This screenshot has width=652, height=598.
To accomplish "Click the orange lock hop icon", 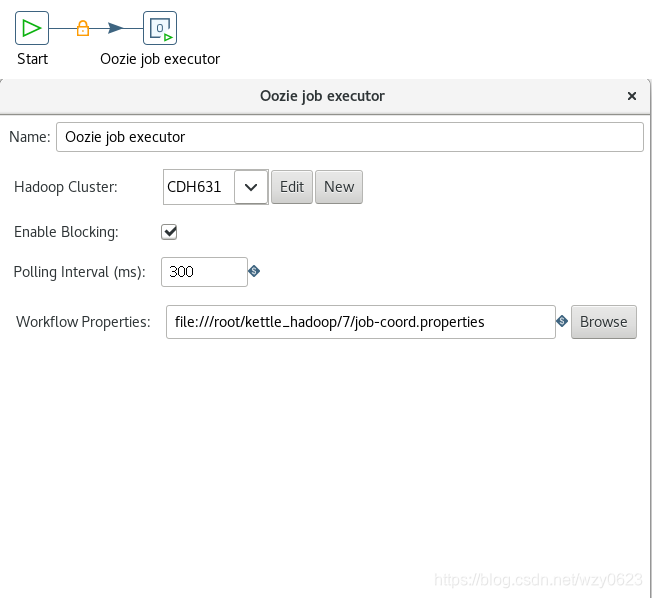I will (83, 28).
